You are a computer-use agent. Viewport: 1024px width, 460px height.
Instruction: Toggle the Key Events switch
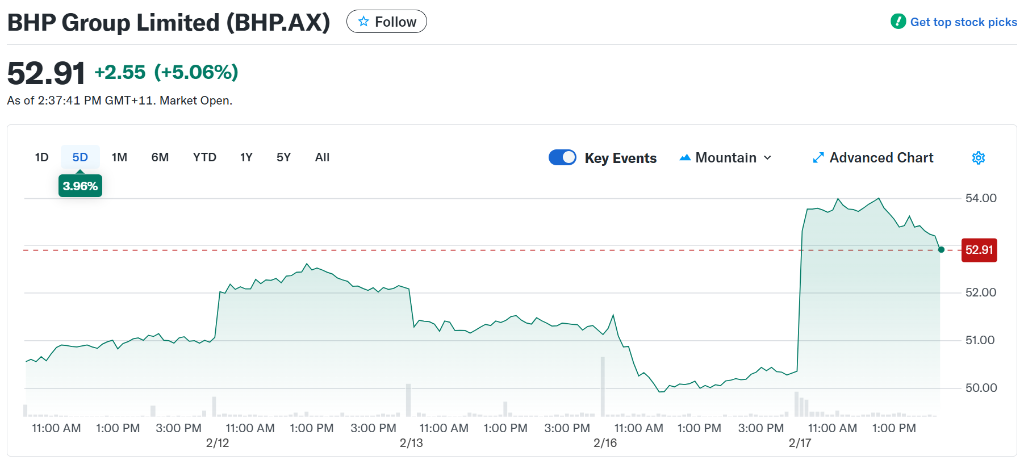[563, 158]
